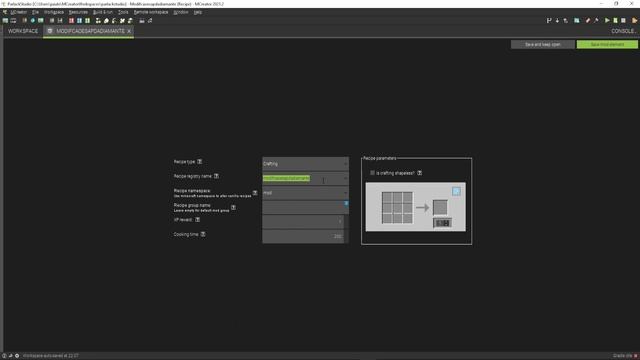Click the output count stepper under result slot
Viewport: 640px width, 360px height.
coord(442,223)
